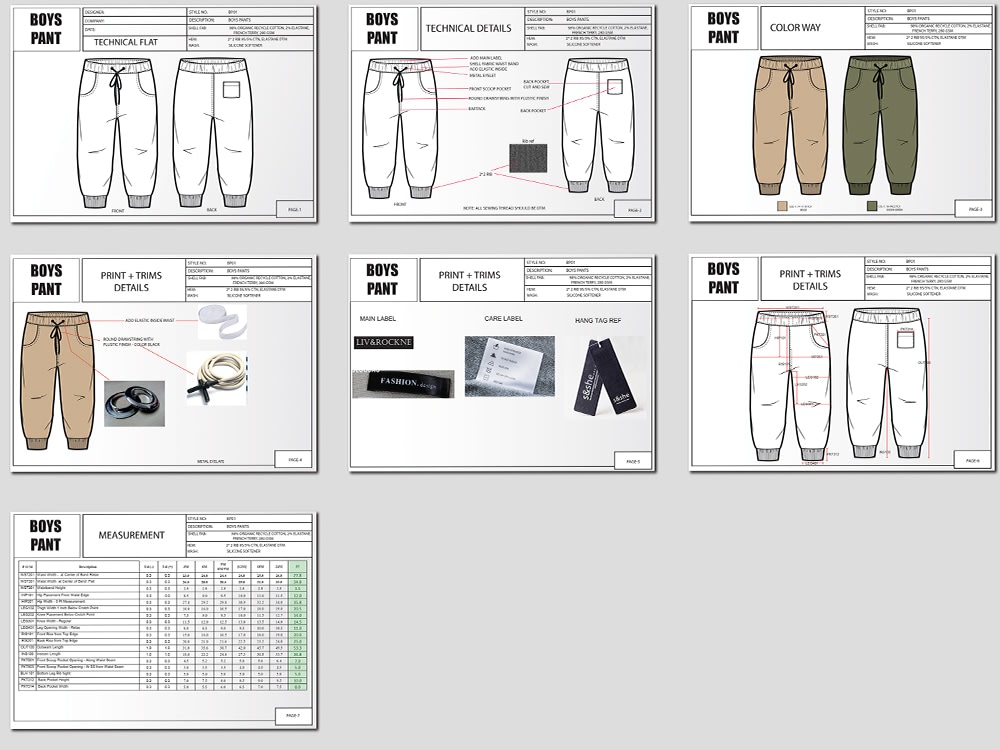Select the 'ADD ELASTIC INSIDE WAIST' callout
Screen dimensions: 1000x750
click(x=150, y=321)
